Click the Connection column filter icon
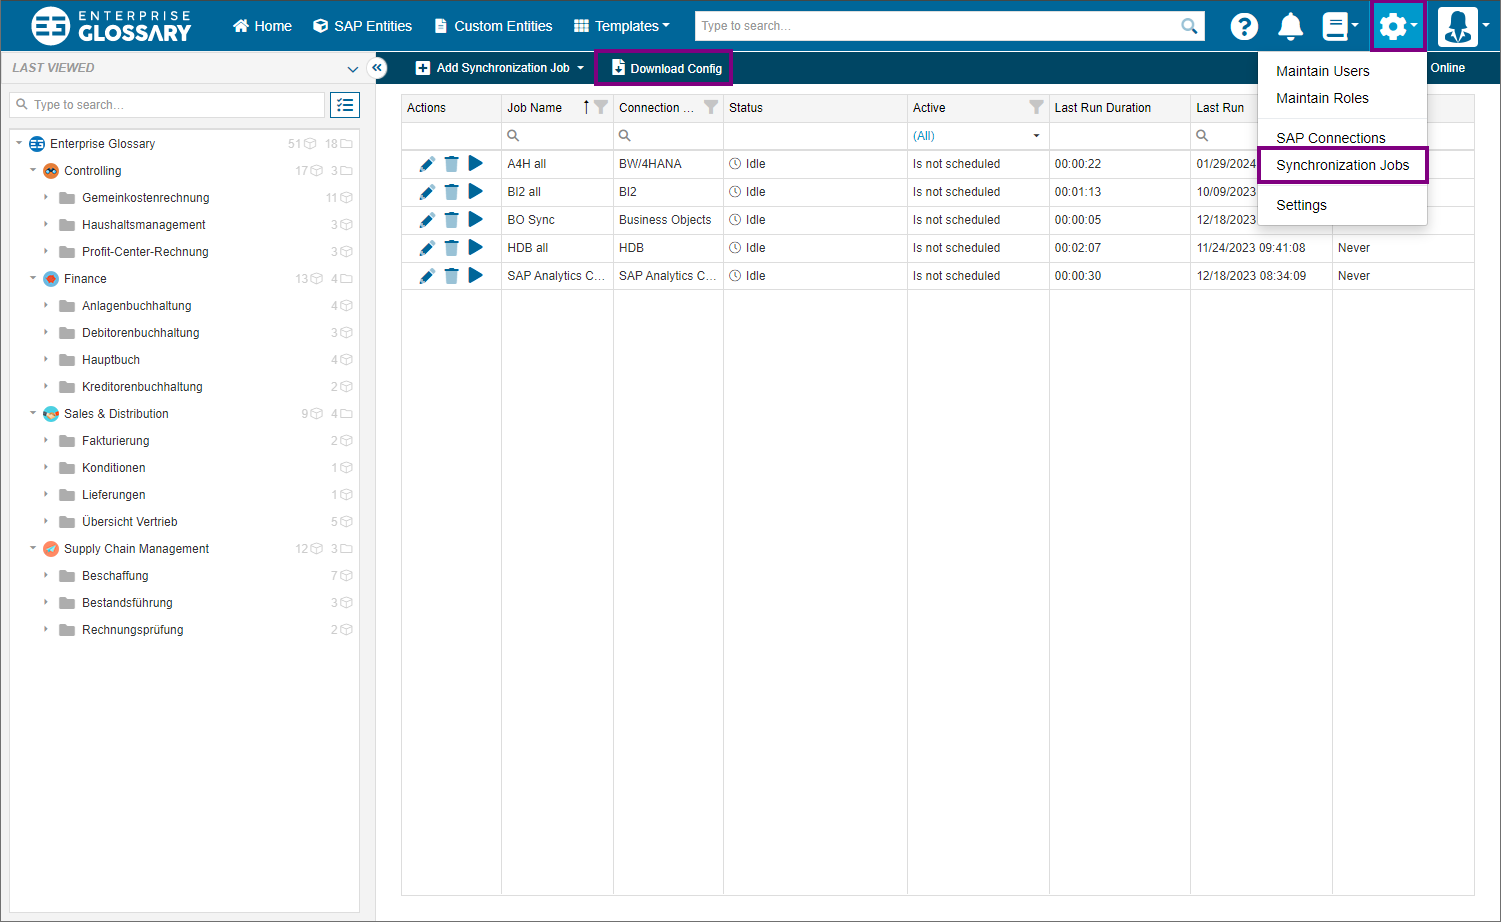 click(x=711, y=108)
